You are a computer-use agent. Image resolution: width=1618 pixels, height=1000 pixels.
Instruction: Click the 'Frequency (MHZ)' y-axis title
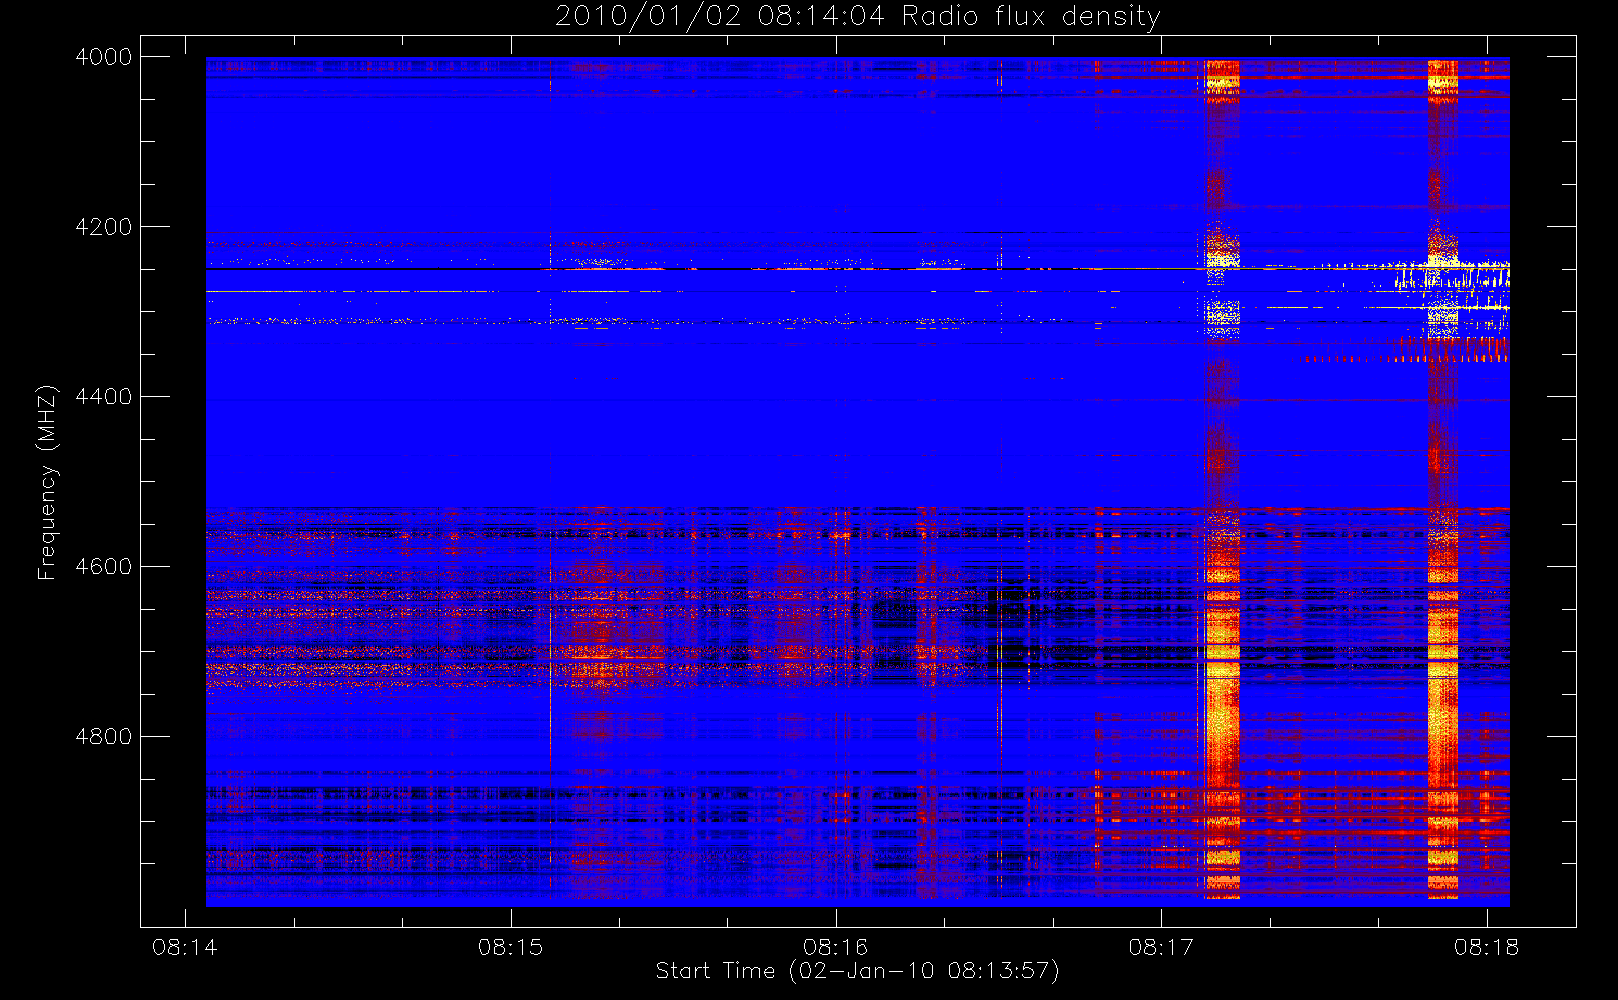[47, 482]
